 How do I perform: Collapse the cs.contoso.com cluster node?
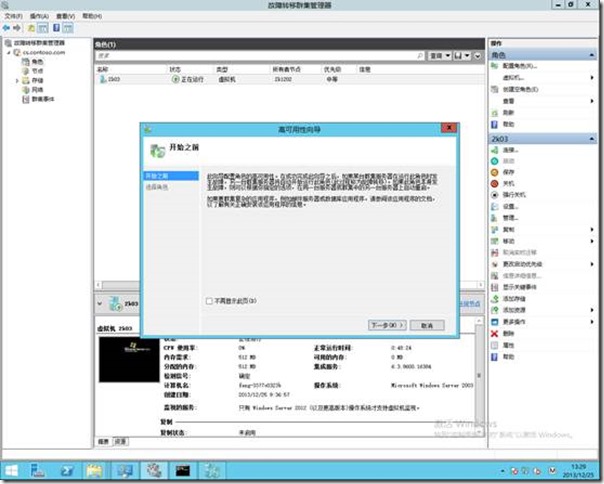click(8, 52)
